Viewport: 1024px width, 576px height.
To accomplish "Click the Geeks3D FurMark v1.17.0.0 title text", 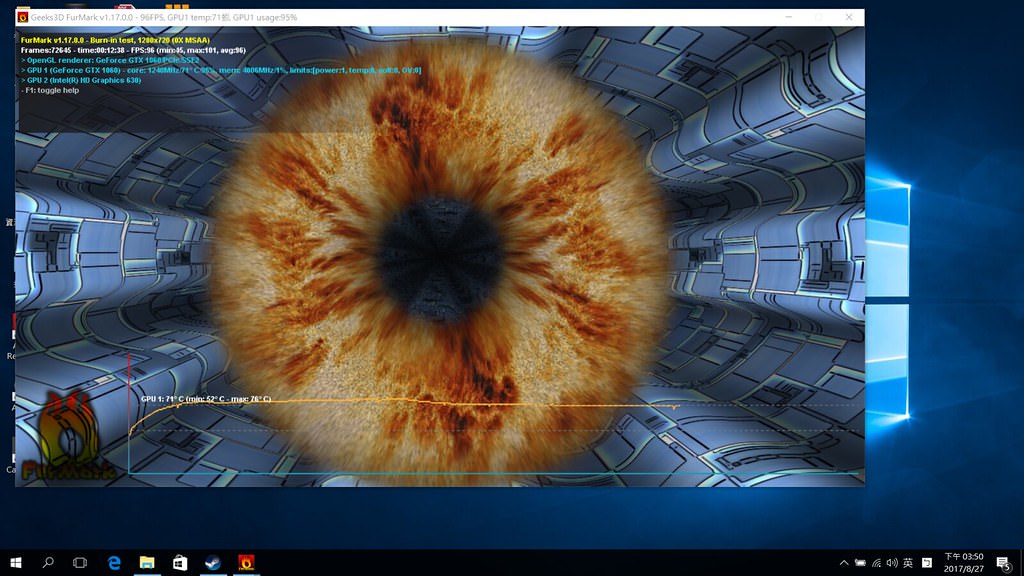I will click(x=163, y=17).
